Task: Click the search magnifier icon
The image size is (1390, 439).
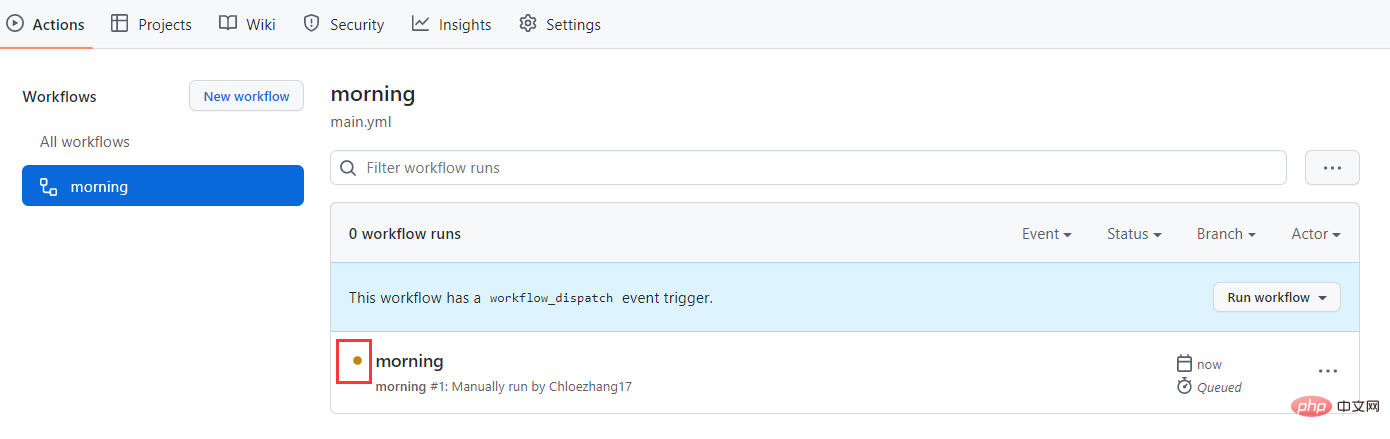Action: [x=349, y=168]
